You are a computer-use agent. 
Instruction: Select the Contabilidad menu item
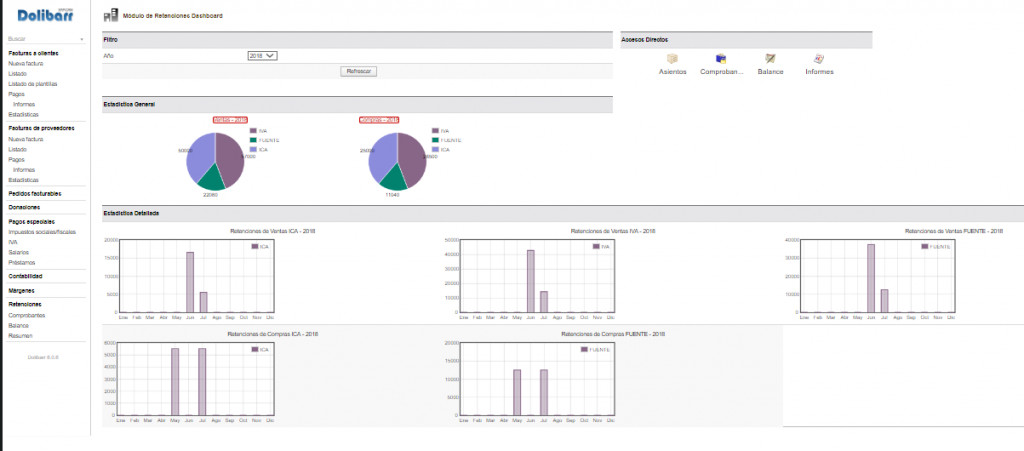25,276
